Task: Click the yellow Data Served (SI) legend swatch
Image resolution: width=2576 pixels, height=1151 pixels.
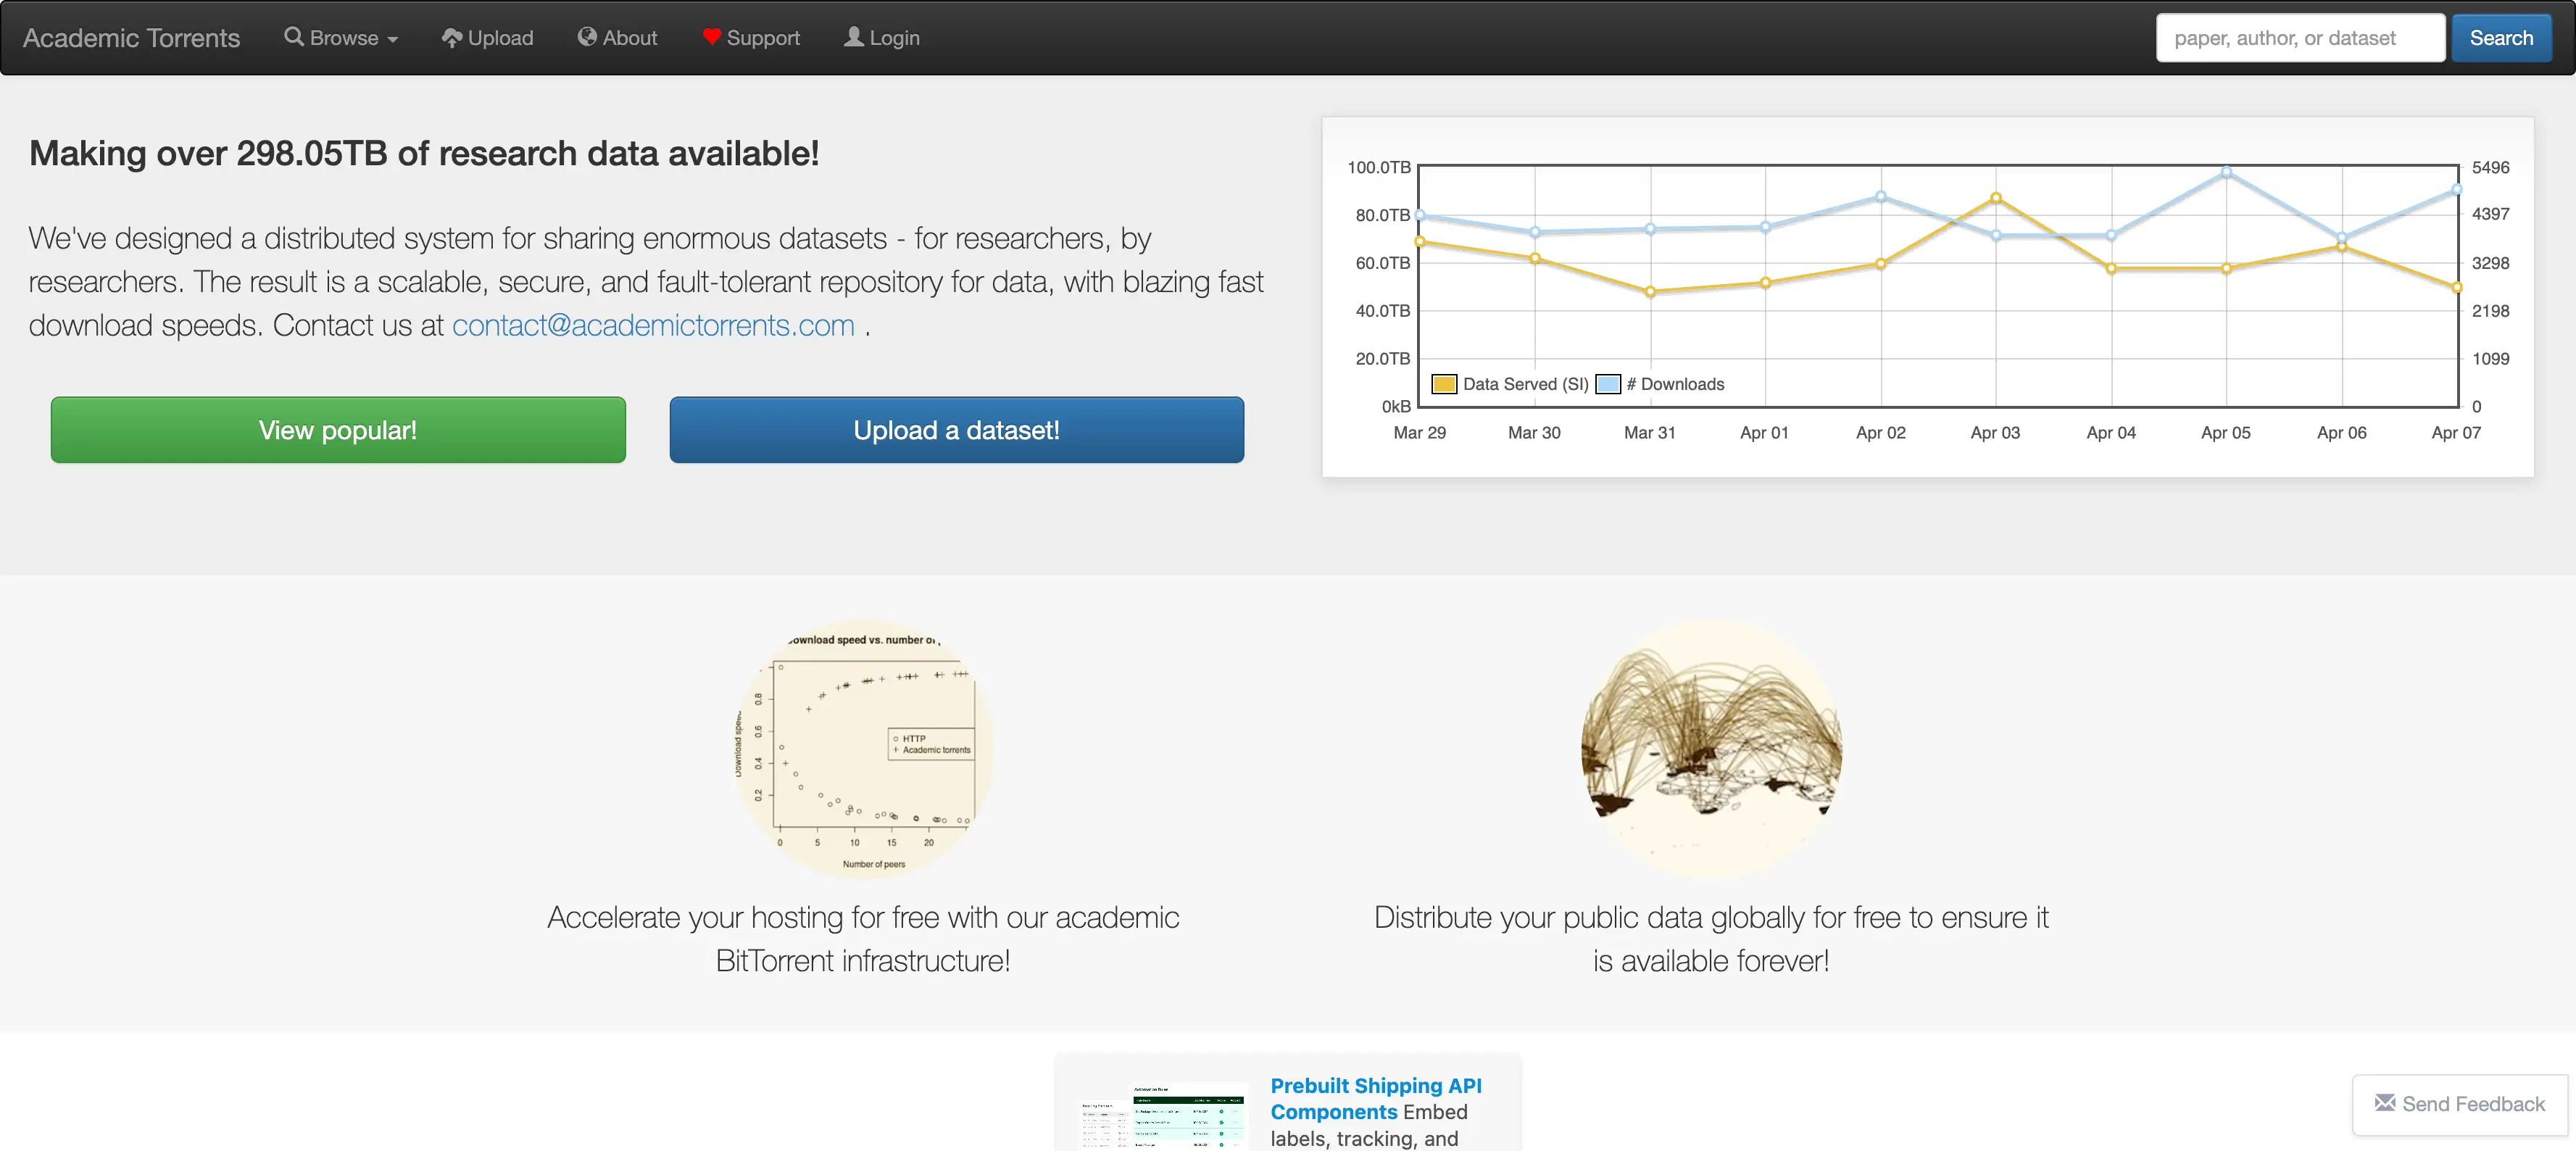Action: pyautogui.click(x=1444, y=384)
